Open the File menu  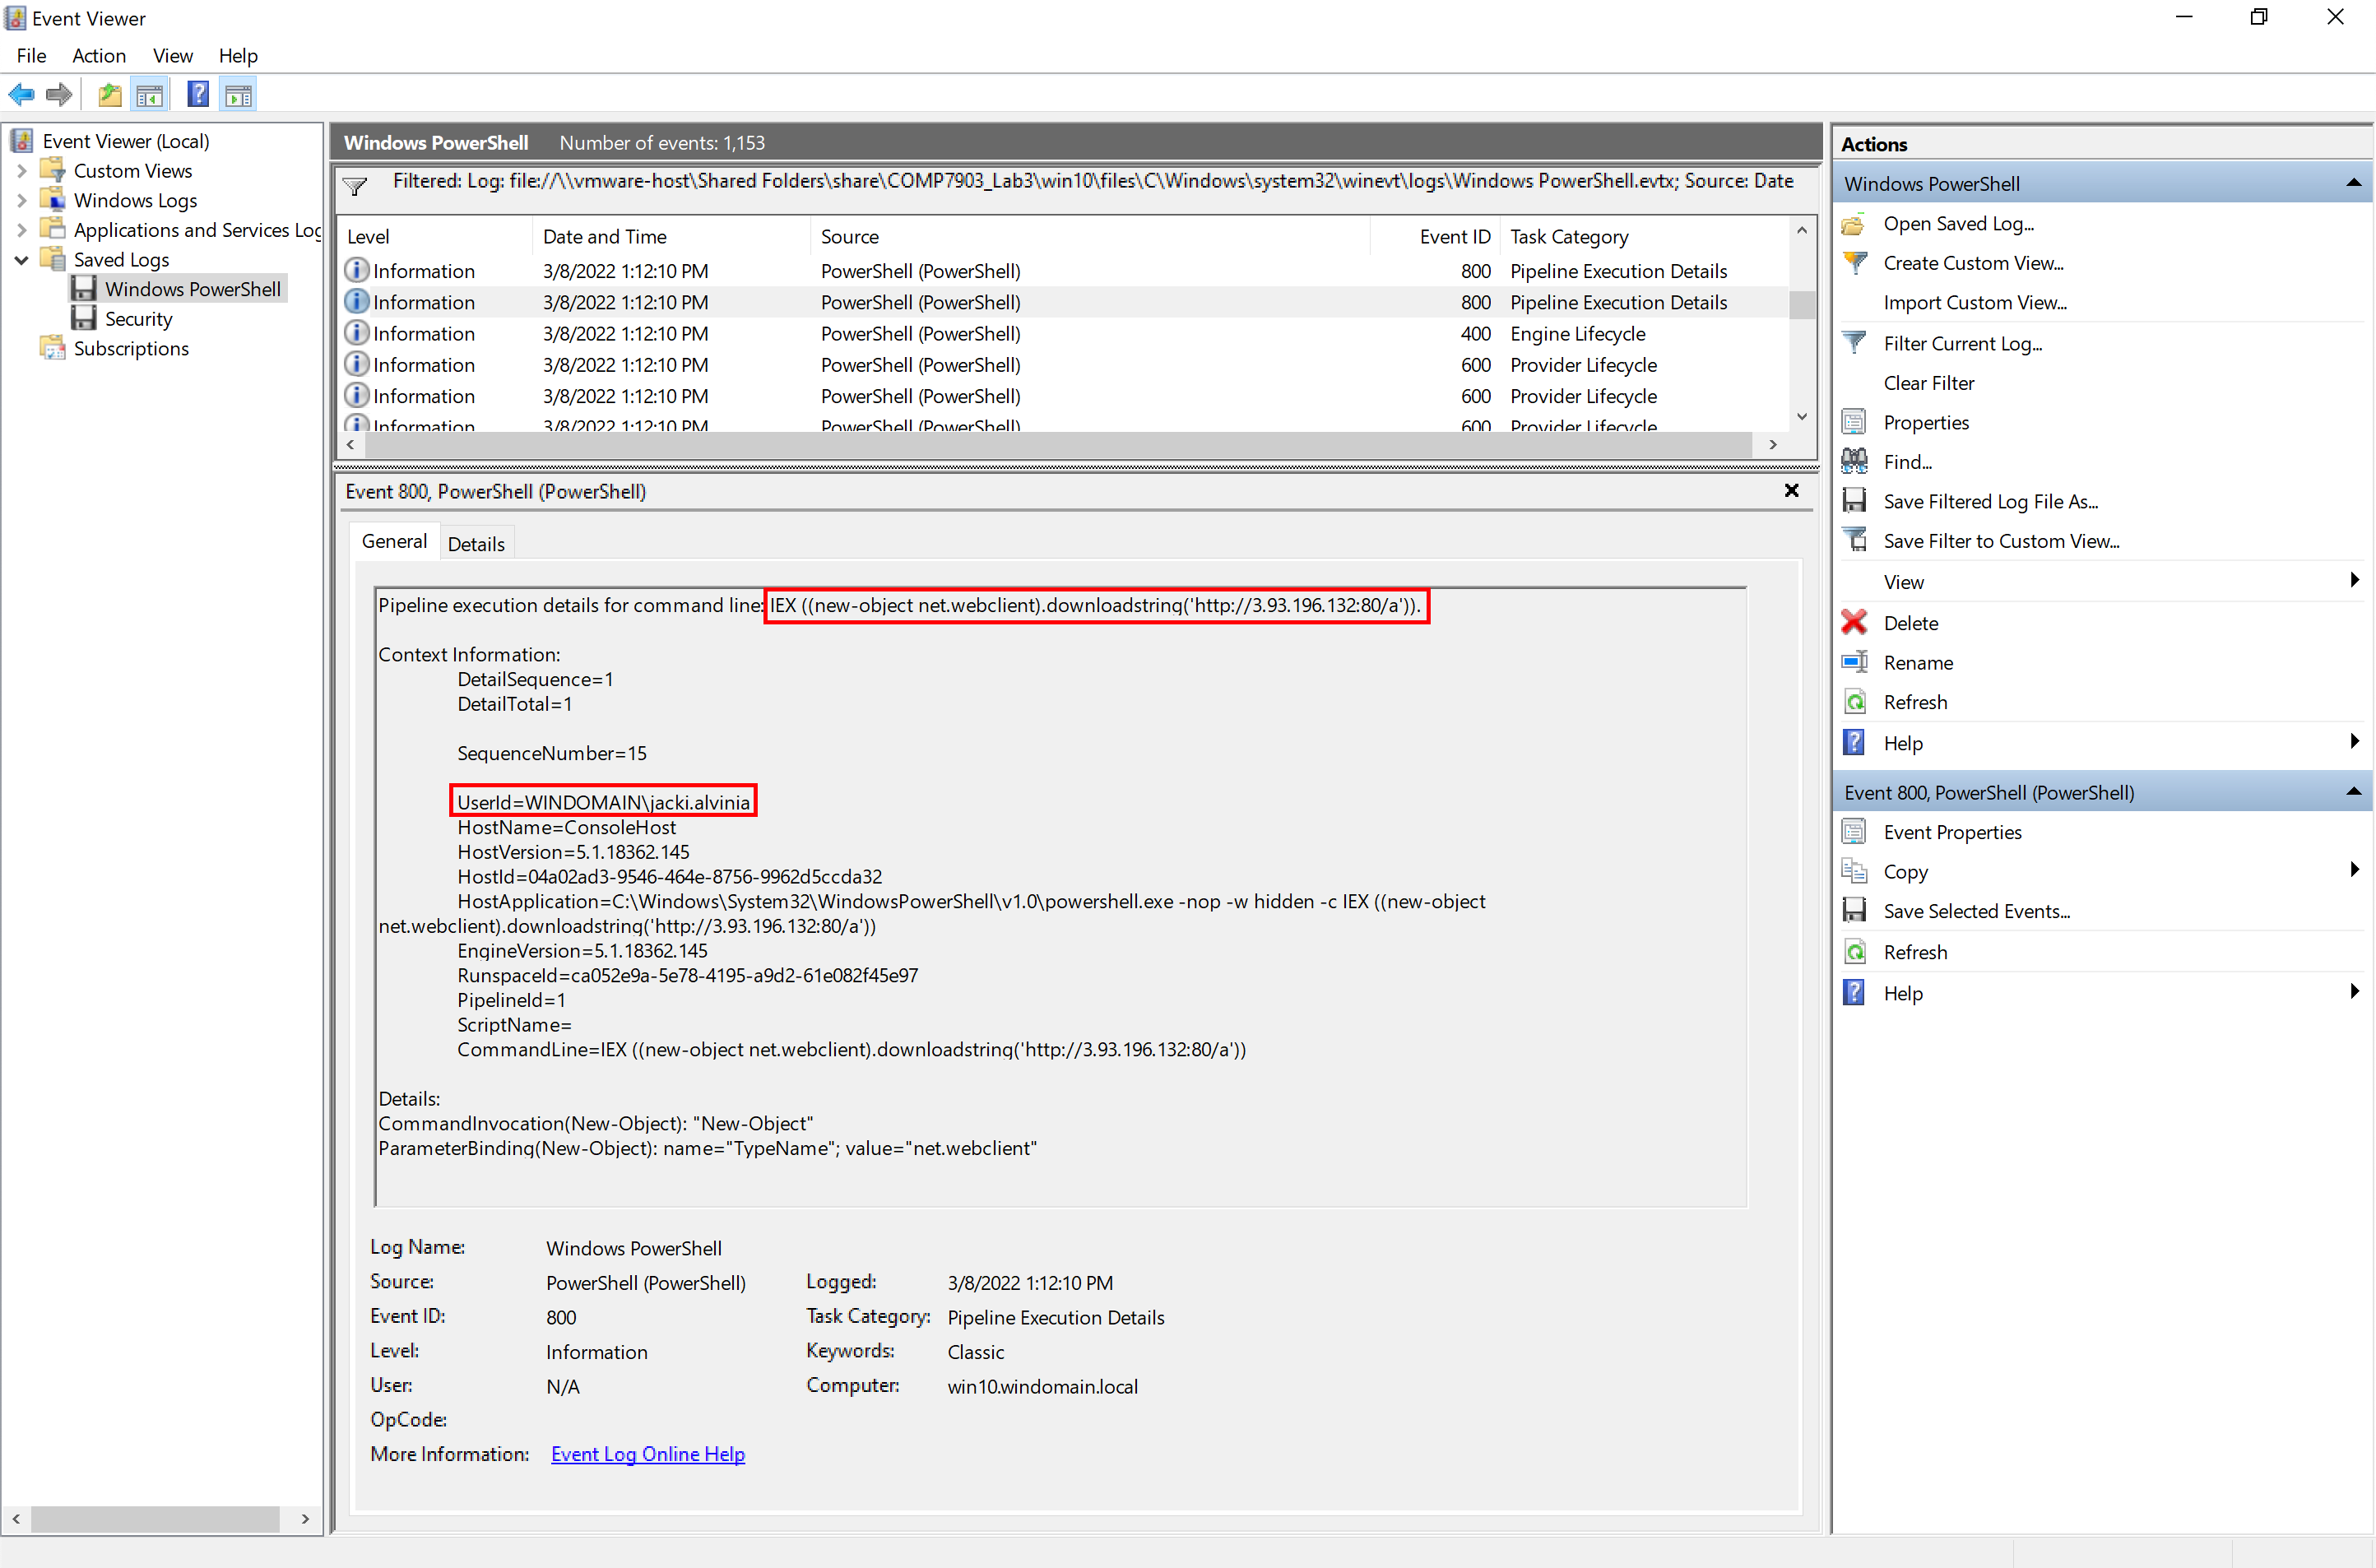point(31,56)
